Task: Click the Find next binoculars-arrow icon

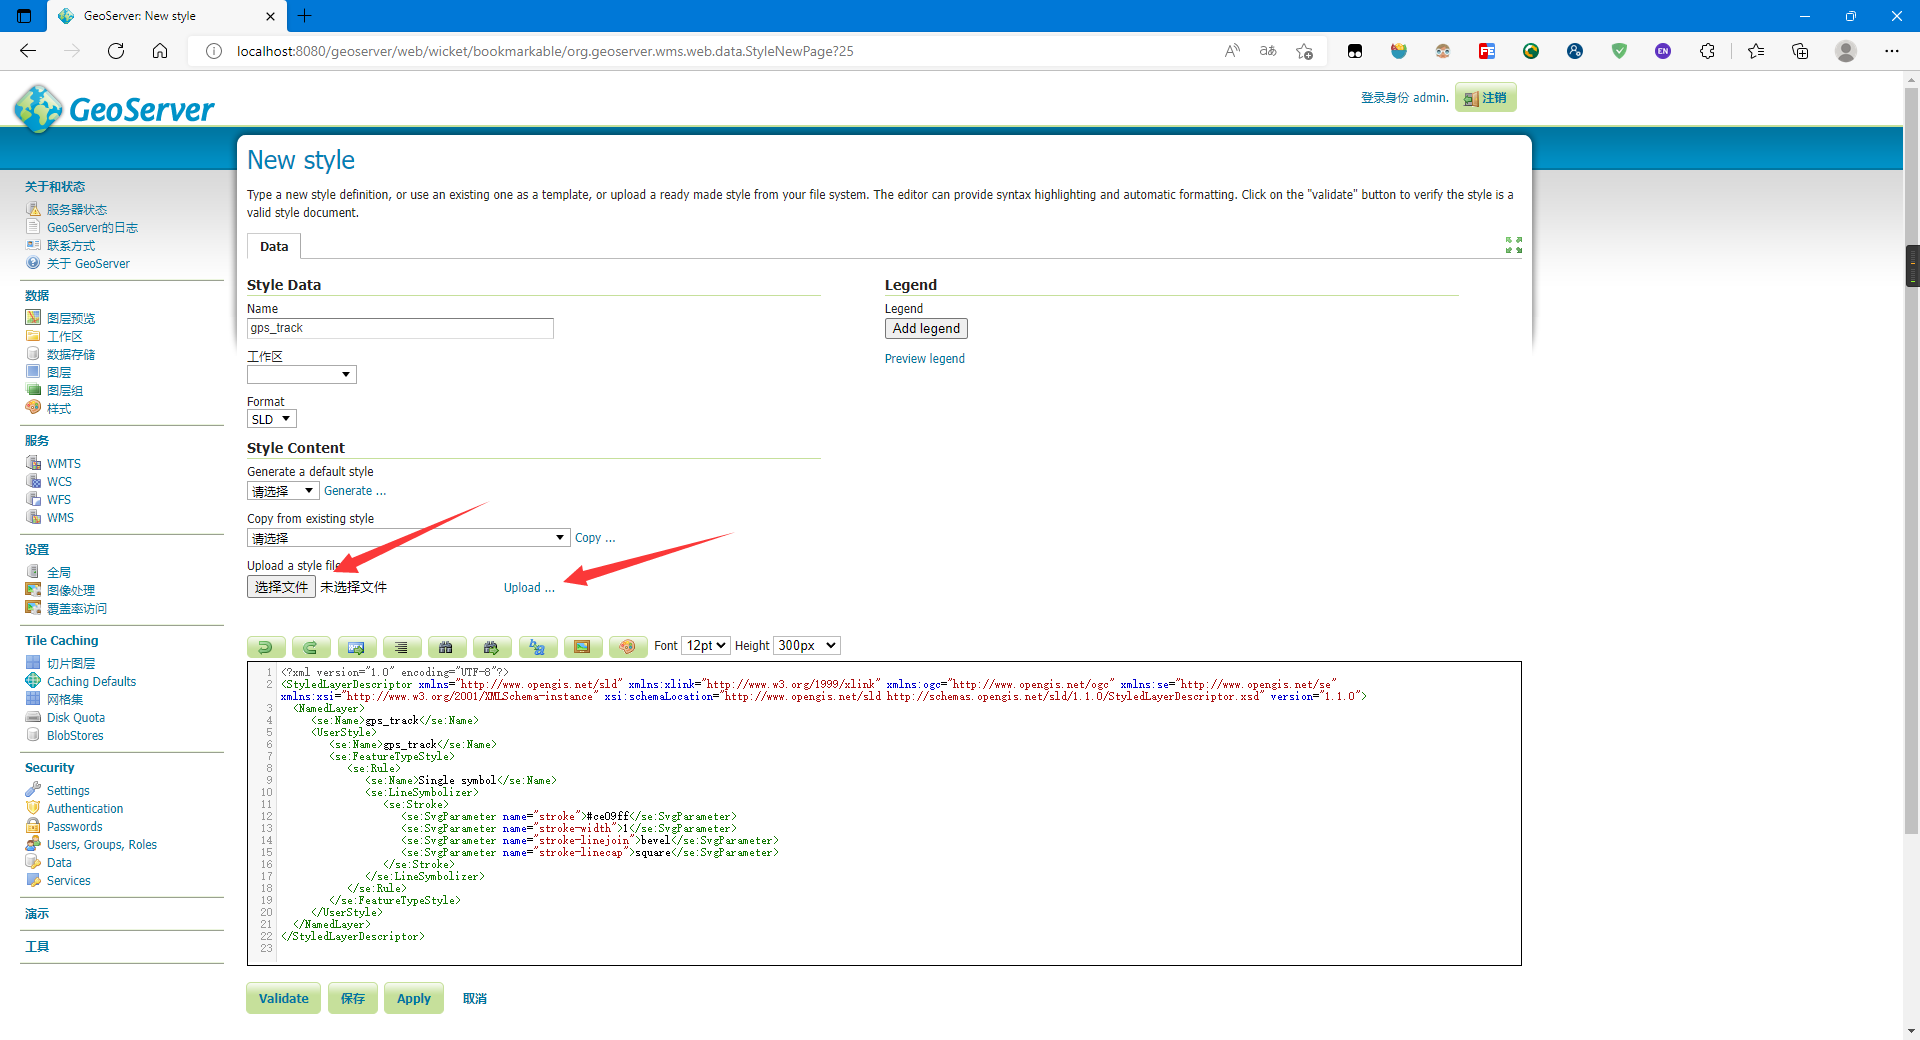Action: (492, 647)
